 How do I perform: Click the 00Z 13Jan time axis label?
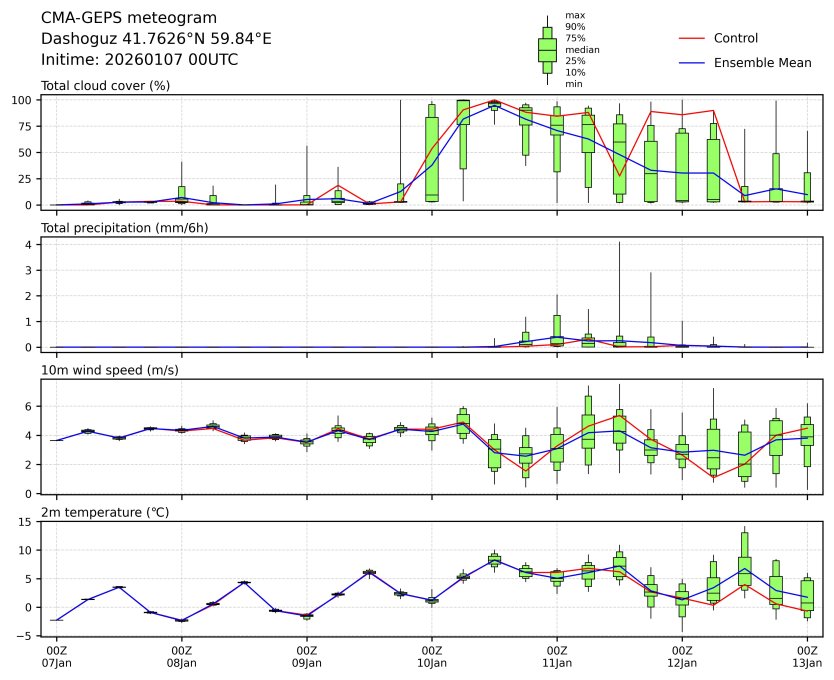(807, 656)
